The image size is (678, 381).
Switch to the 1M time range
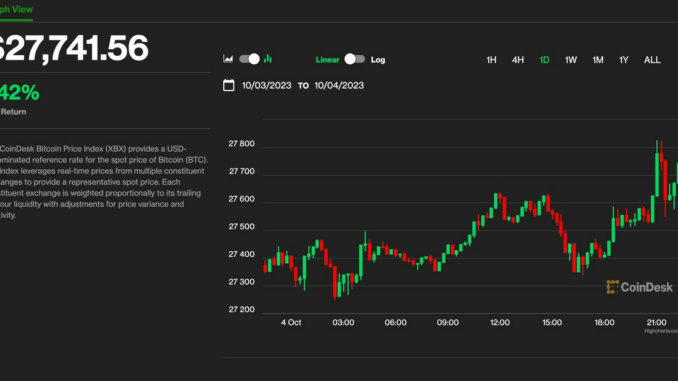[x=598, y=60]
